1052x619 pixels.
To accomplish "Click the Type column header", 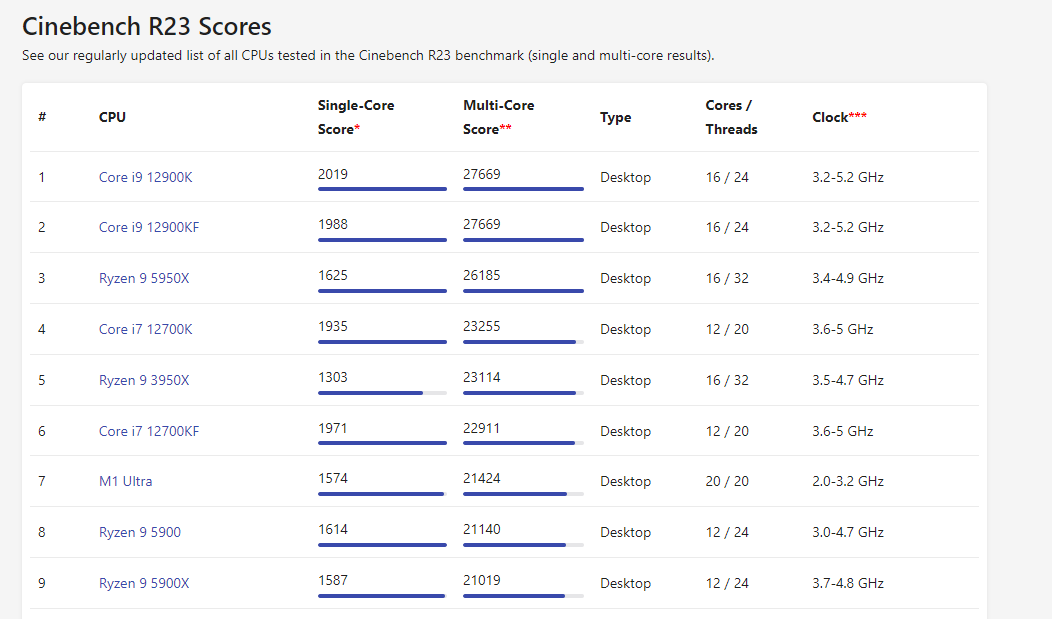I will click(x=615, y=117).
